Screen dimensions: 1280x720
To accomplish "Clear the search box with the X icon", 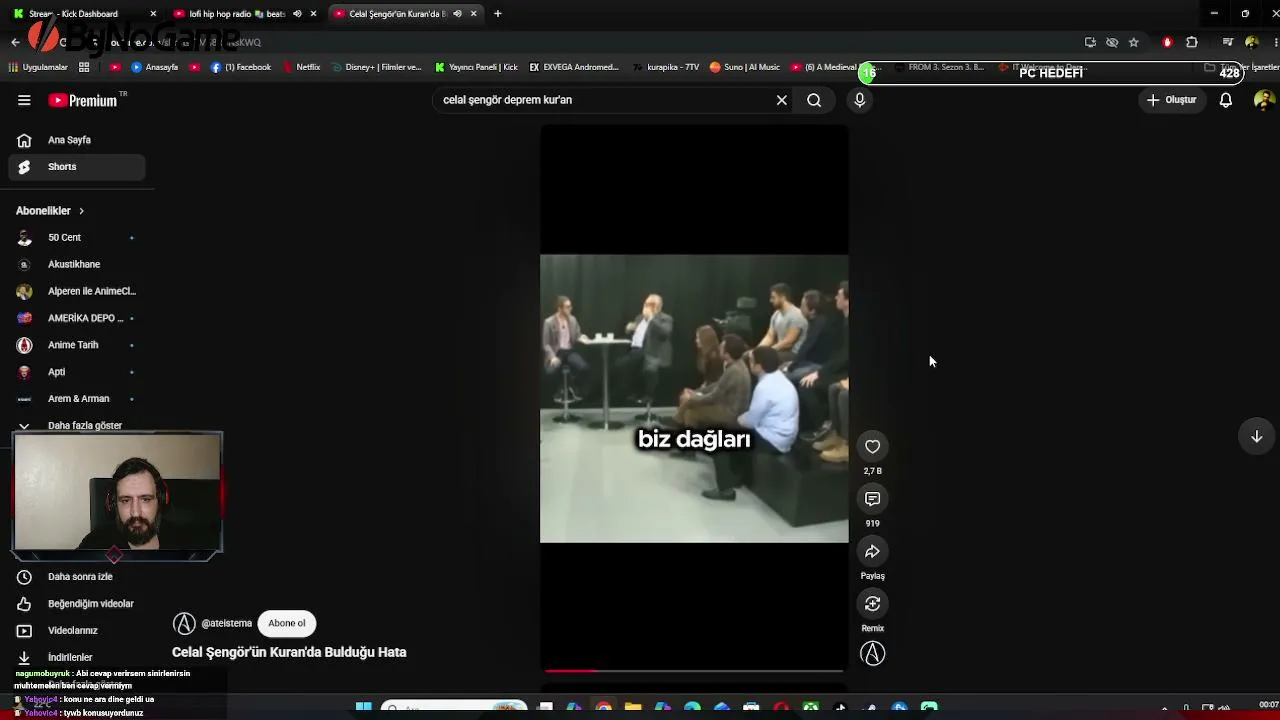I will pyautogui.click(x=782, y=100).
